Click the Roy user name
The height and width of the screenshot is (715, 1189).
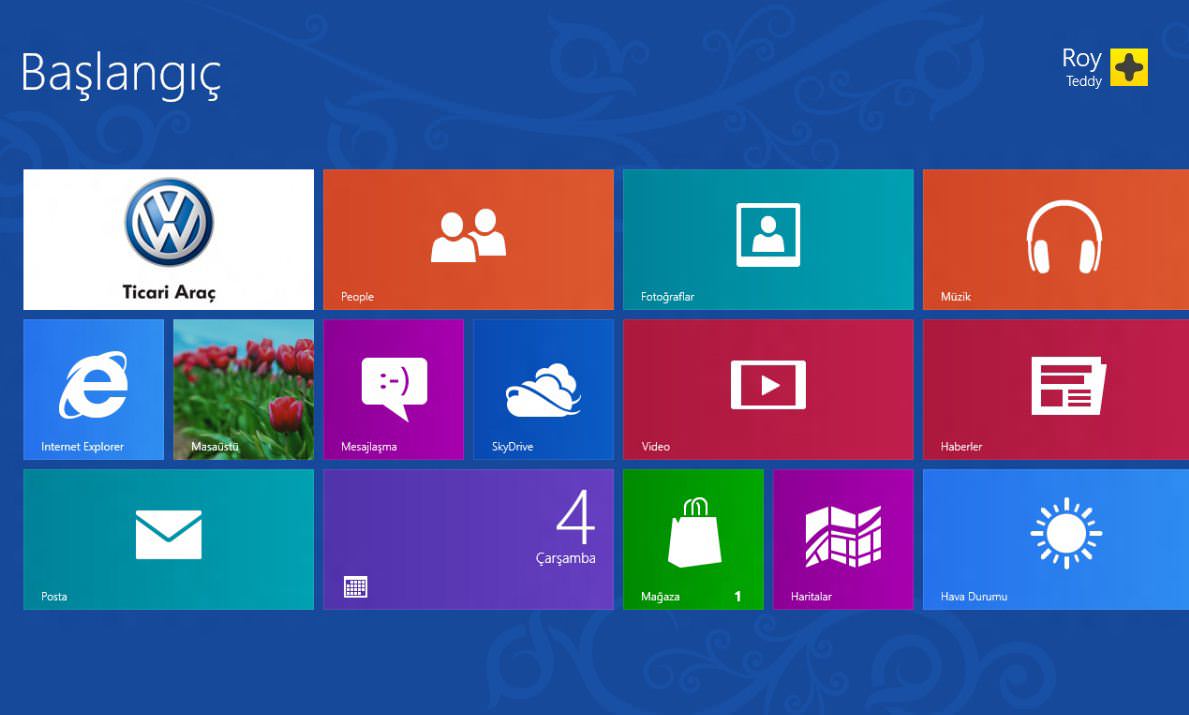pos(1081,59)
